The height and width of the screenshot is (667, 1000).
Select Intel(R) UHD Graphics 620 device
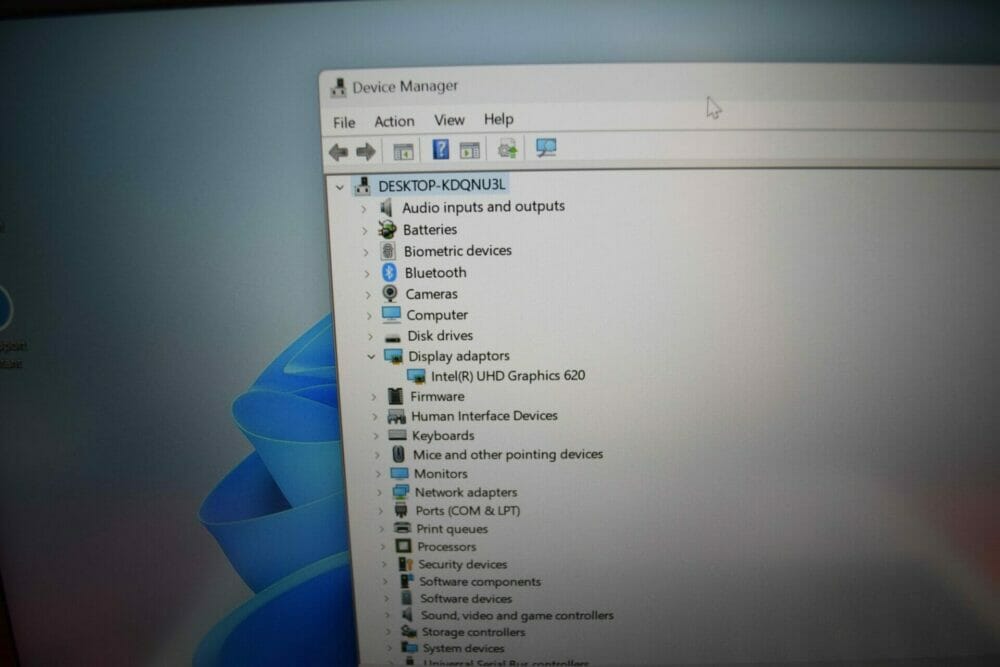coord(508,376)
